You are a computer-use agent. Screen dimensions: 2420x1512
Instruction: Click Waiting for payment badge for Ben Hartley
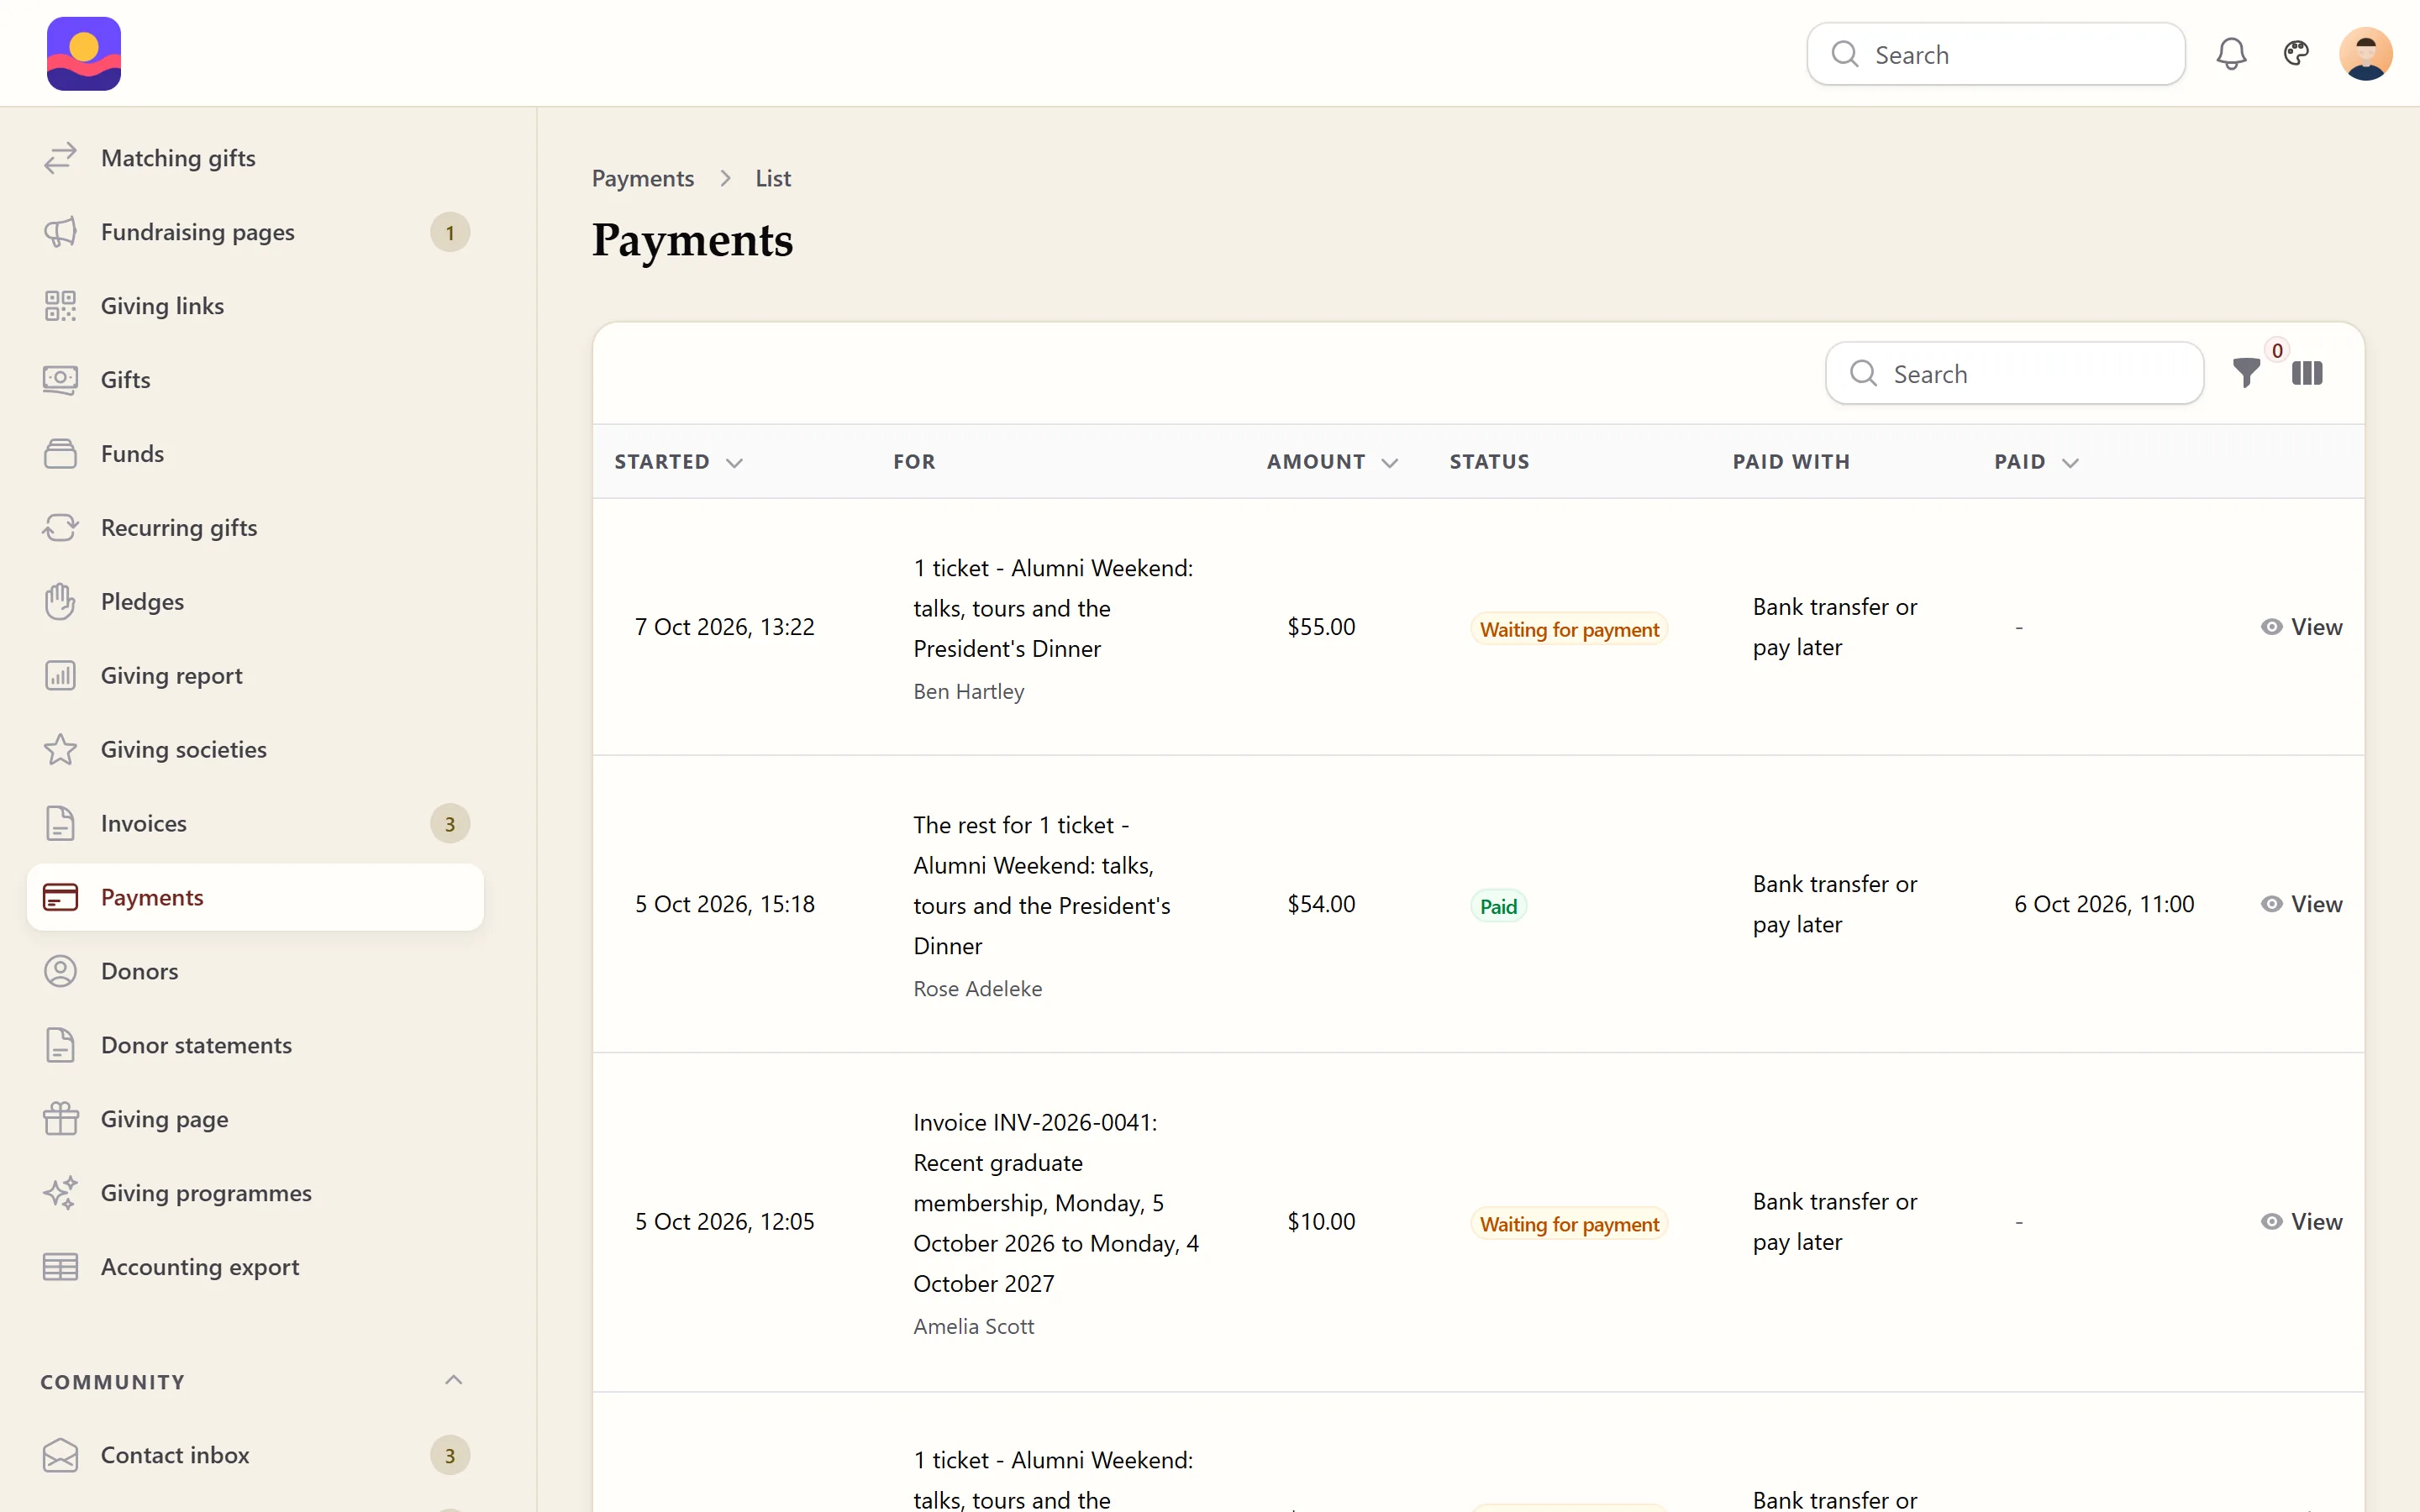pos(1569,629)
